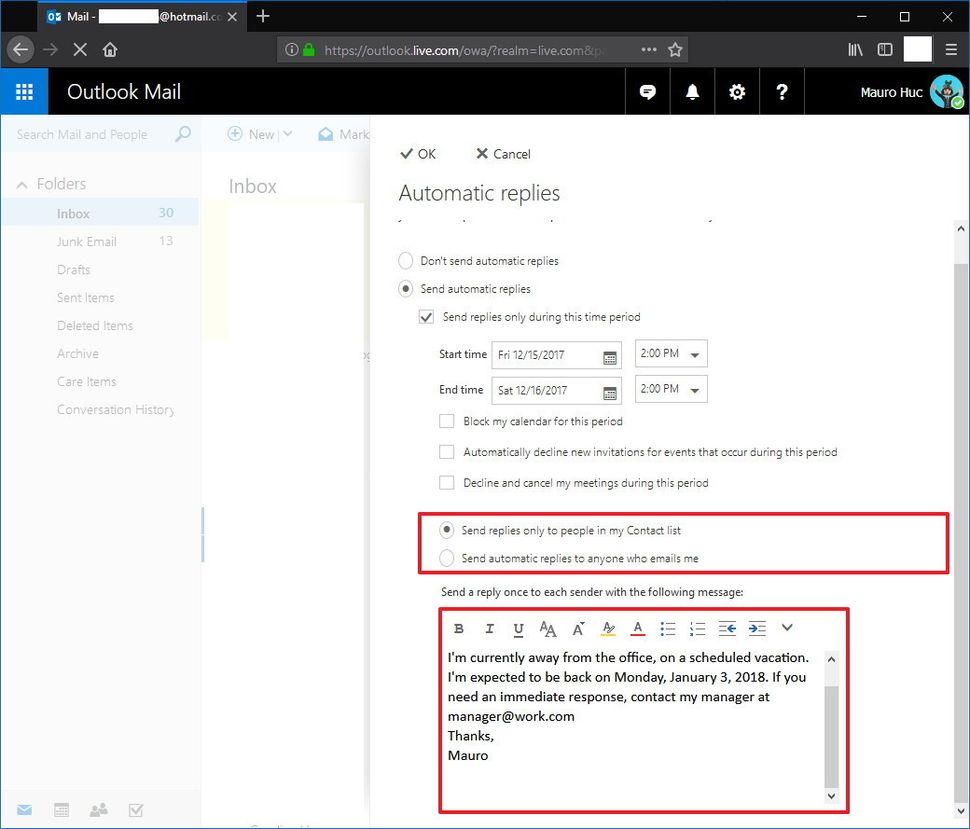Image resolution: width=970 pixels, height=829 pixels.
Task: Open the Start time 2:00 PM dropdown
Action: pyautogui.click(x=671, y=354)
